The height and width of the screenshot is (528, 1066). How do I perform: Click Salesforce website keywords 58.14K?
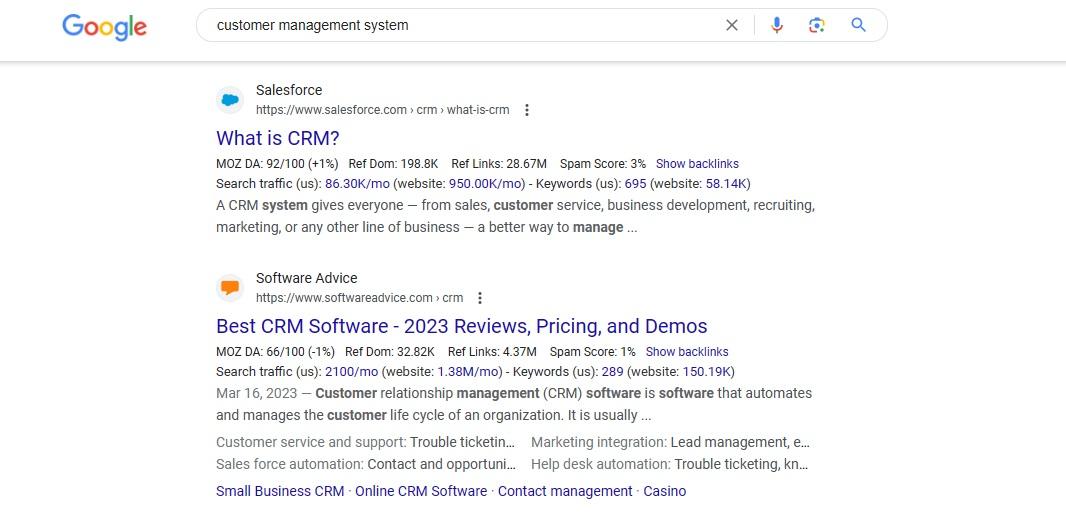726,183
